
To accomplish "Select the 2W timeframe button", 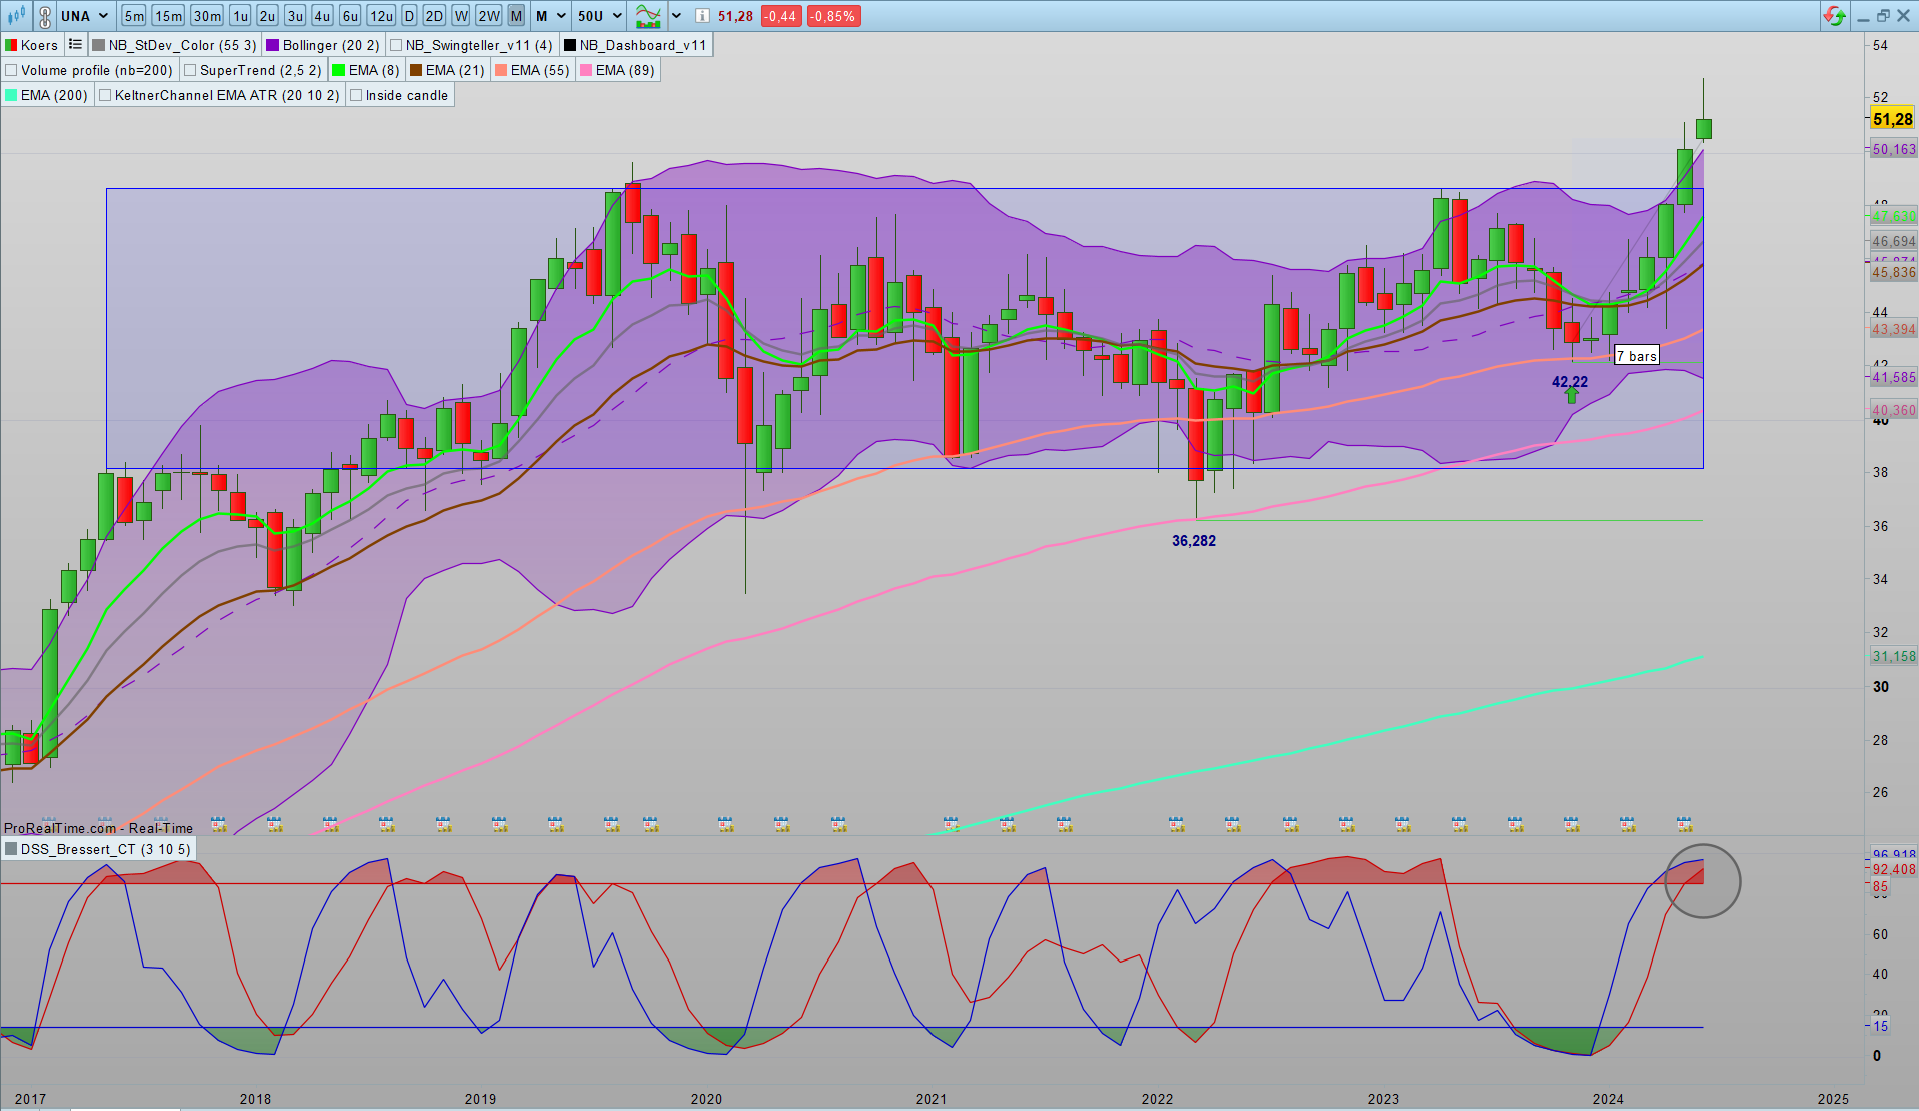I will 488,16.
